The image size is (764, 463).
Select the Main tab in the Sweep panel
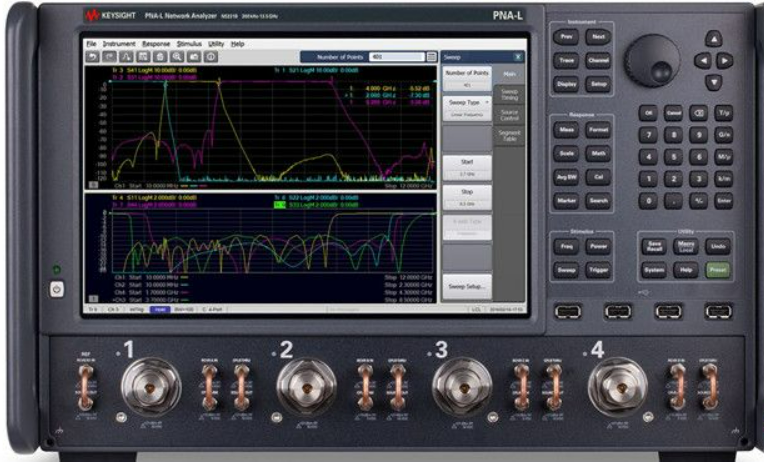click(x=509, y=74)
